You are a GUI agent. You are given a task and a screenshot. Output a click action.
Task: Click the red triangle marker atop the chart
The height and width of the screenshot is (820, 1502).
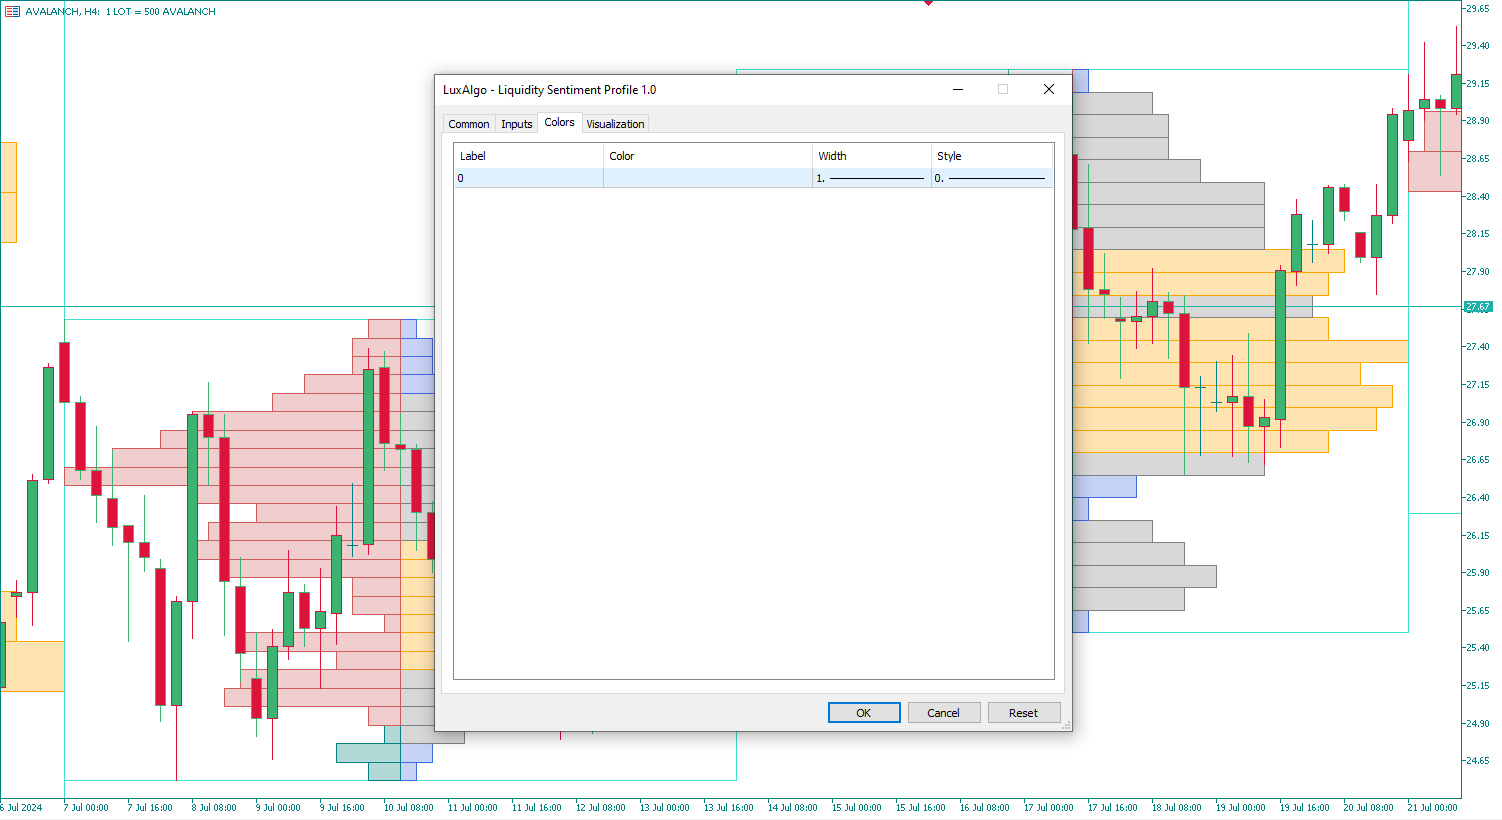coord(928,3)
